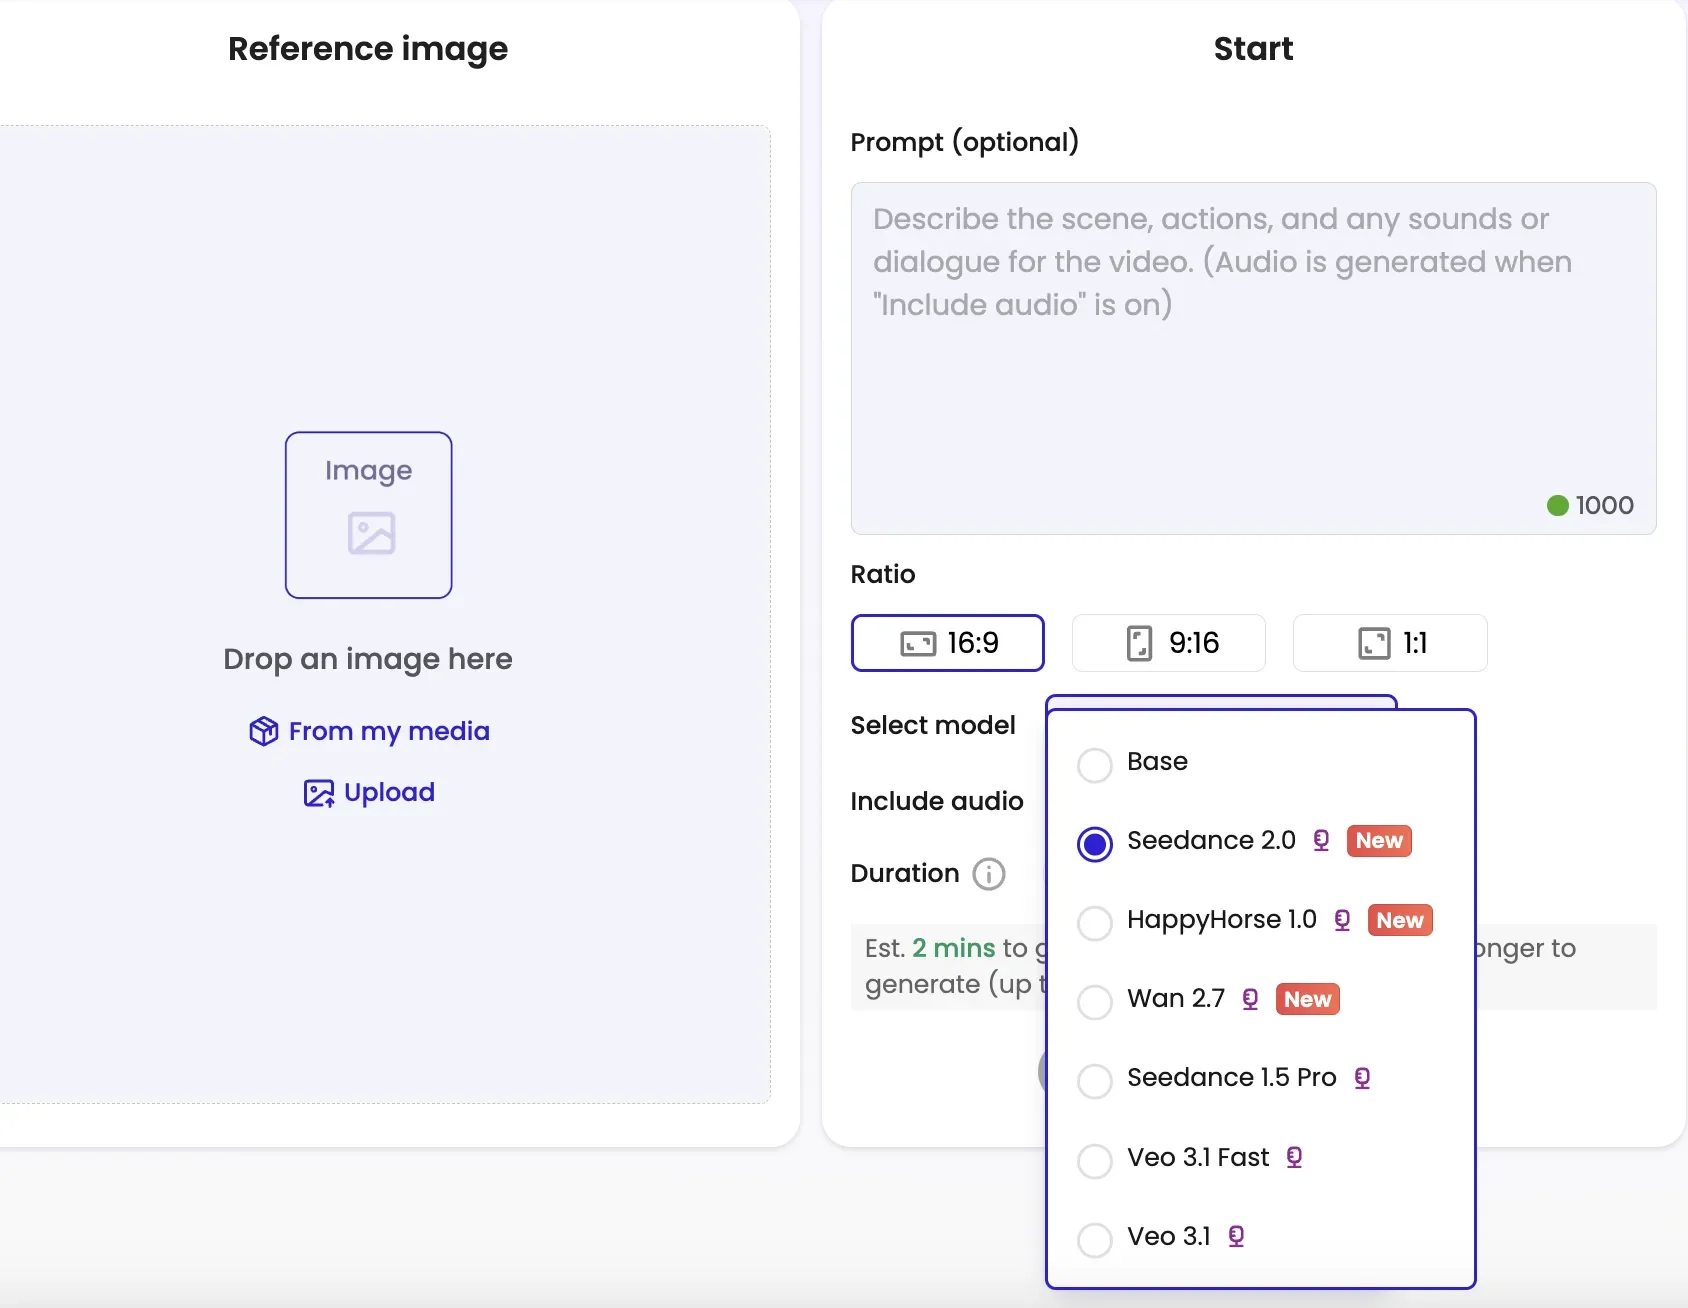Click the Est. 2 mins estimate text
The image size is (1688, 1308).
(x=930, y=948)
